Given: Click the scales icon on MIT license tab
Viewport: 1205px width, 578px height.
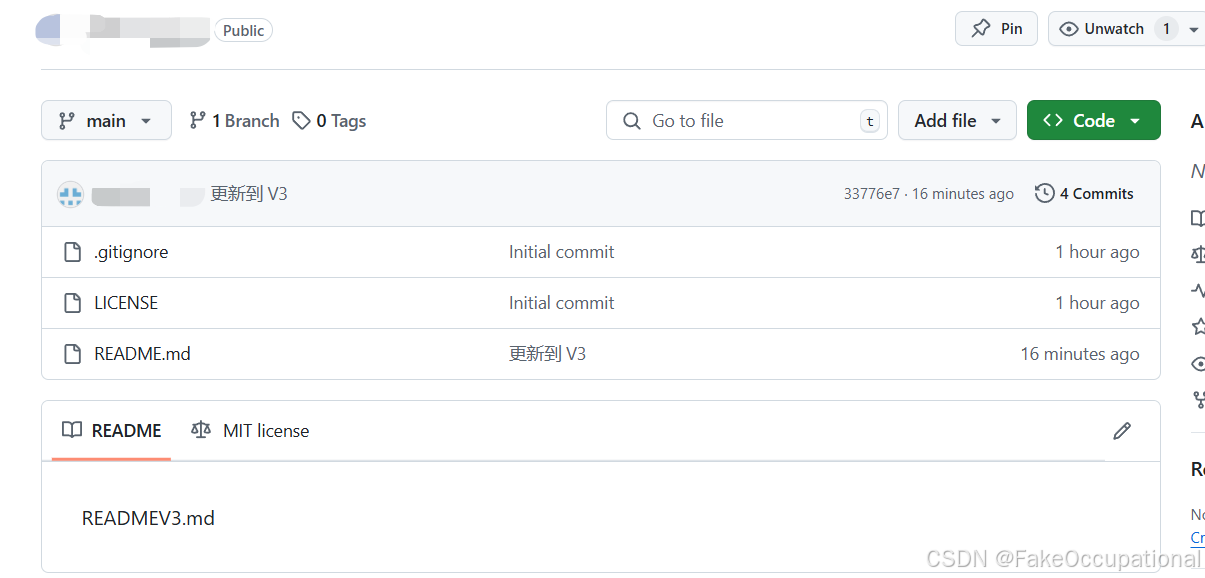Looking at the screenshot, I should 201,430.
